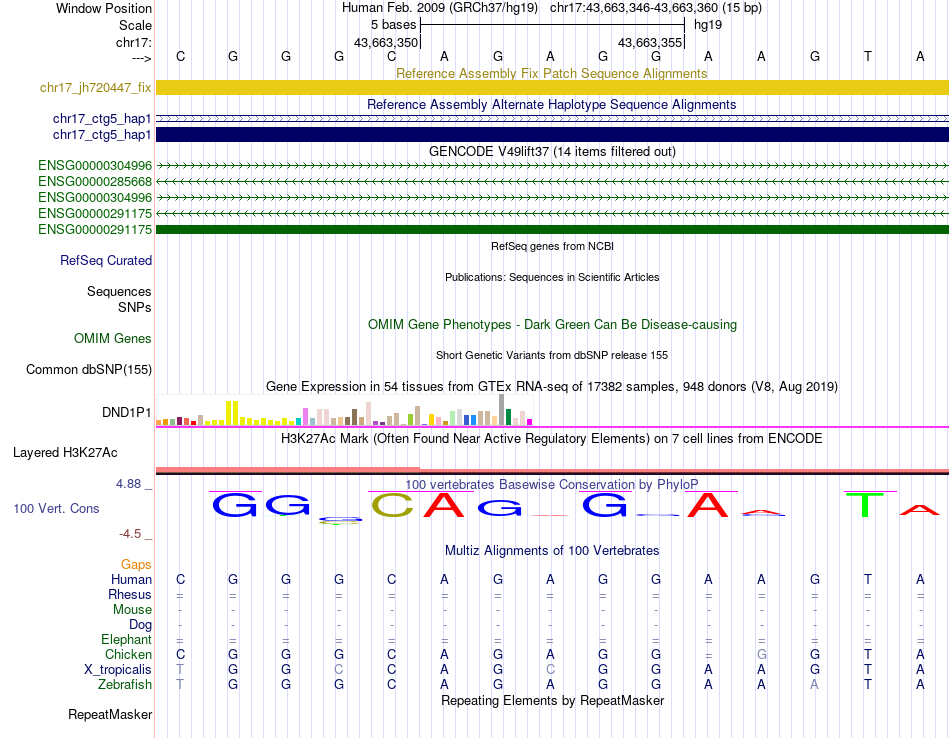Click the Sequences track label

coord(119,291)
